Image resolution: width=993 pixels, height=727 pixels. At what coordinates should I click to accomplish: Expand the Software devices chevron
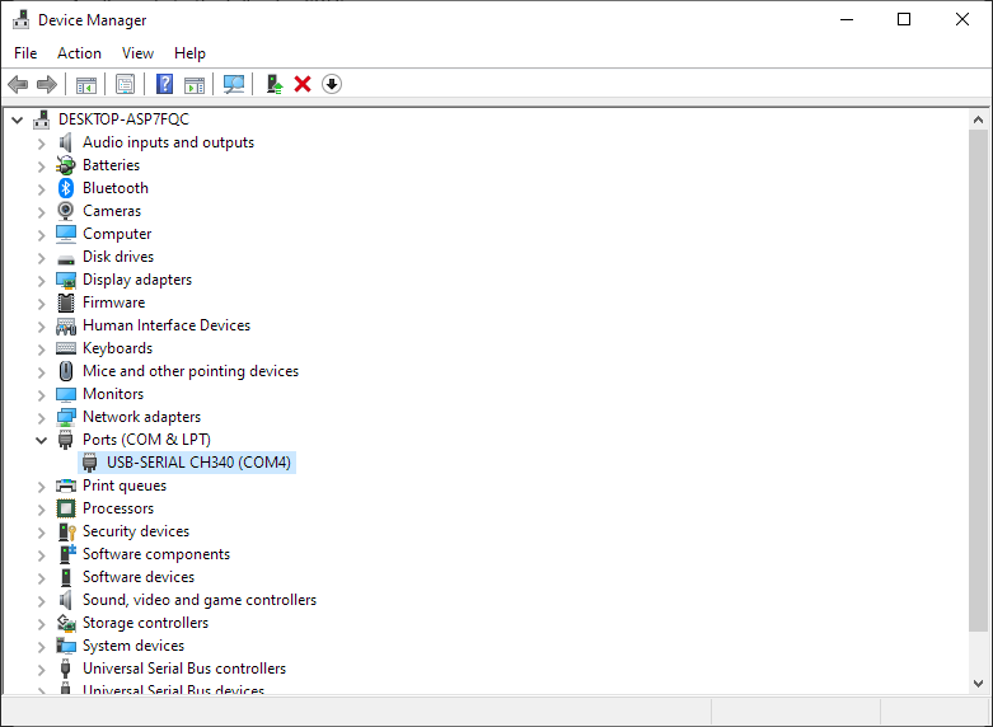point(41,579)
